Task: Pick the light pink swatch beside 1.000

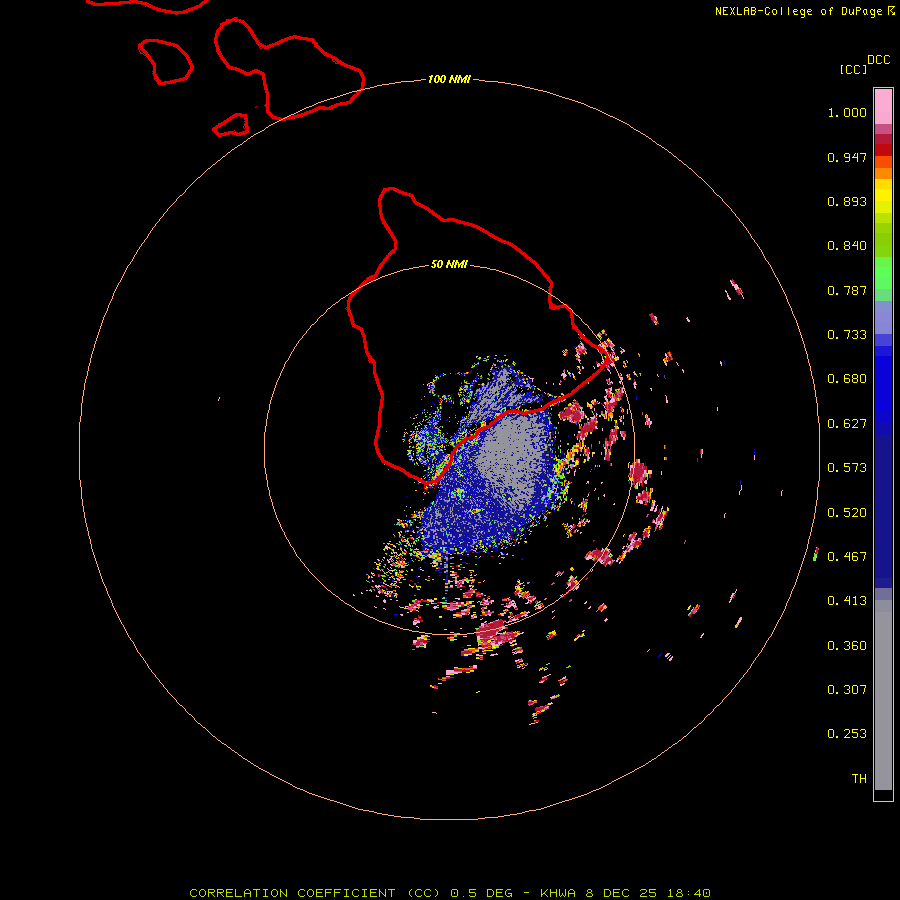Action: pos(883,107)
